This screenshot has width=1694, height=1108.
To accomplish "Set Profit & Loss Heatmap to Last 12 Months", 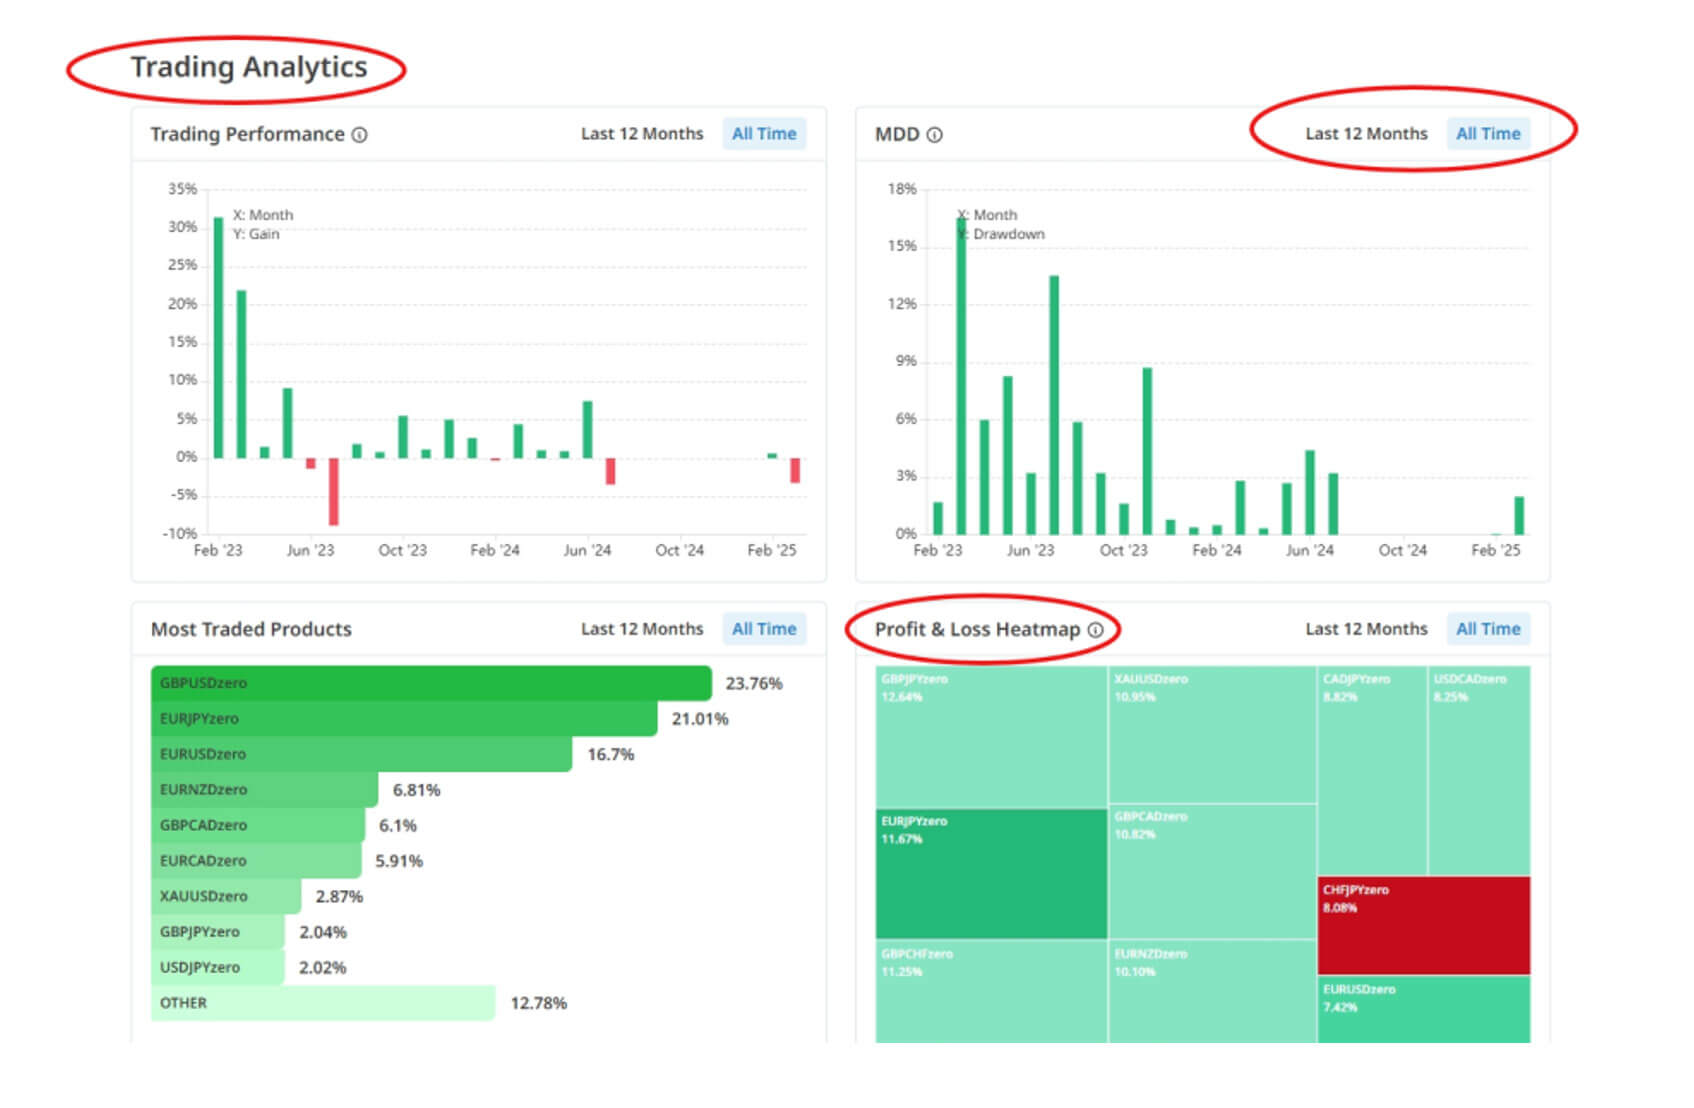I will 1366,629.
